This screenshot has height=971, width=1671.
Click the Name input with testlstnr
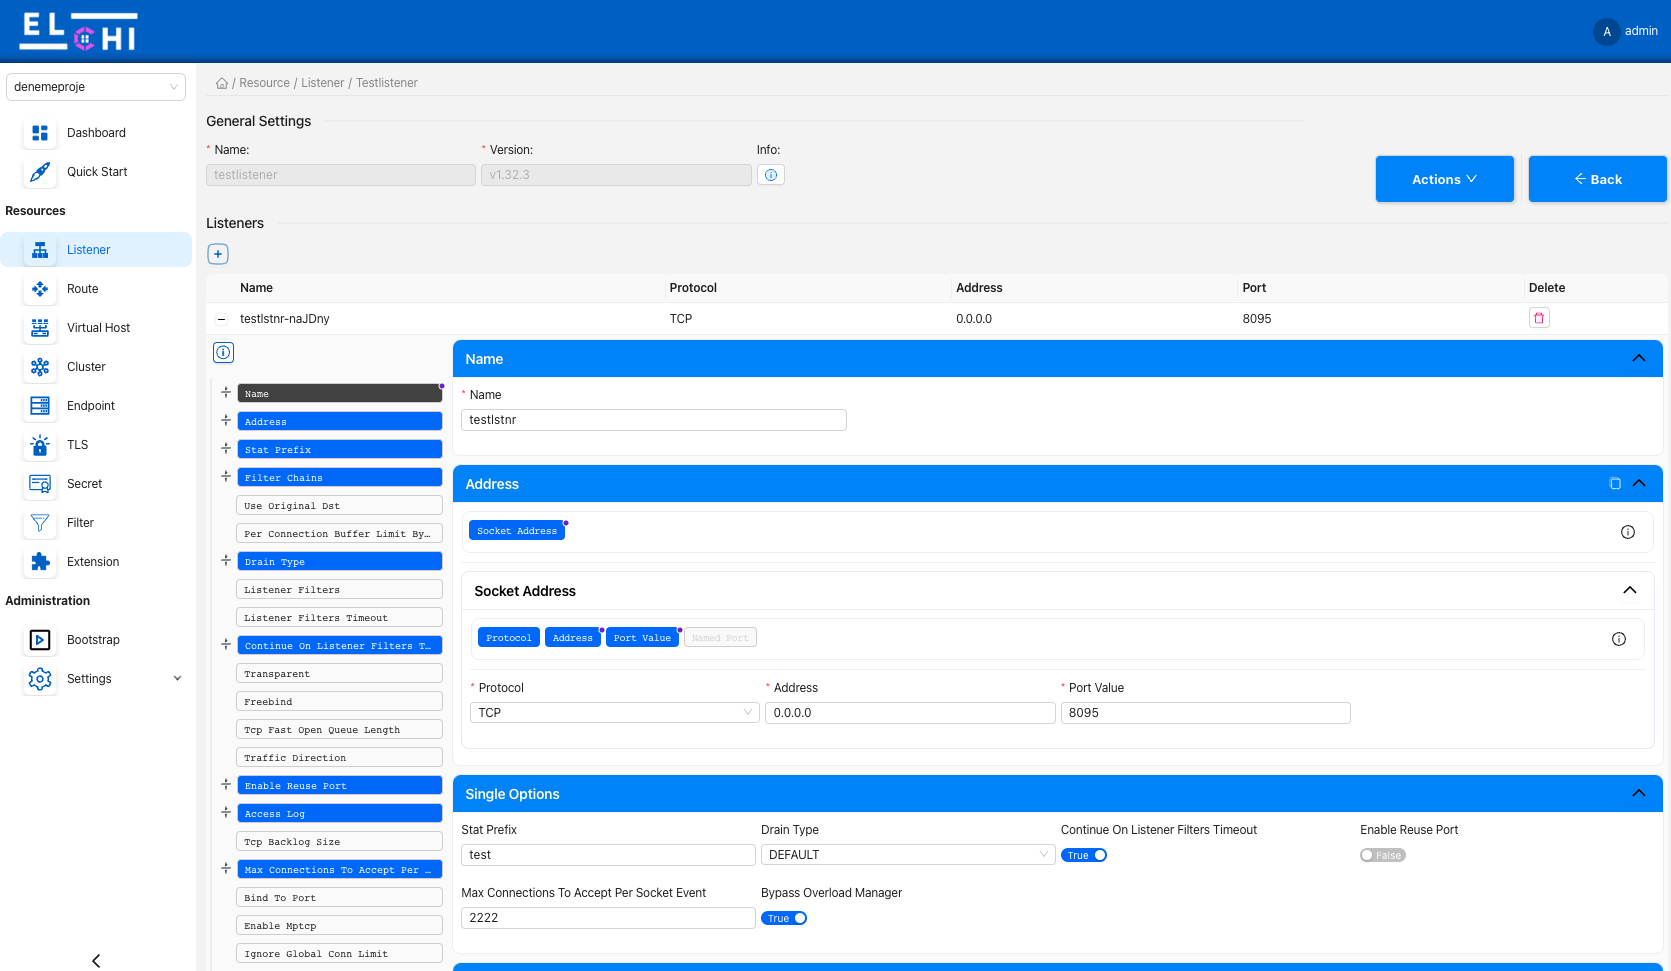click(654, 420)
